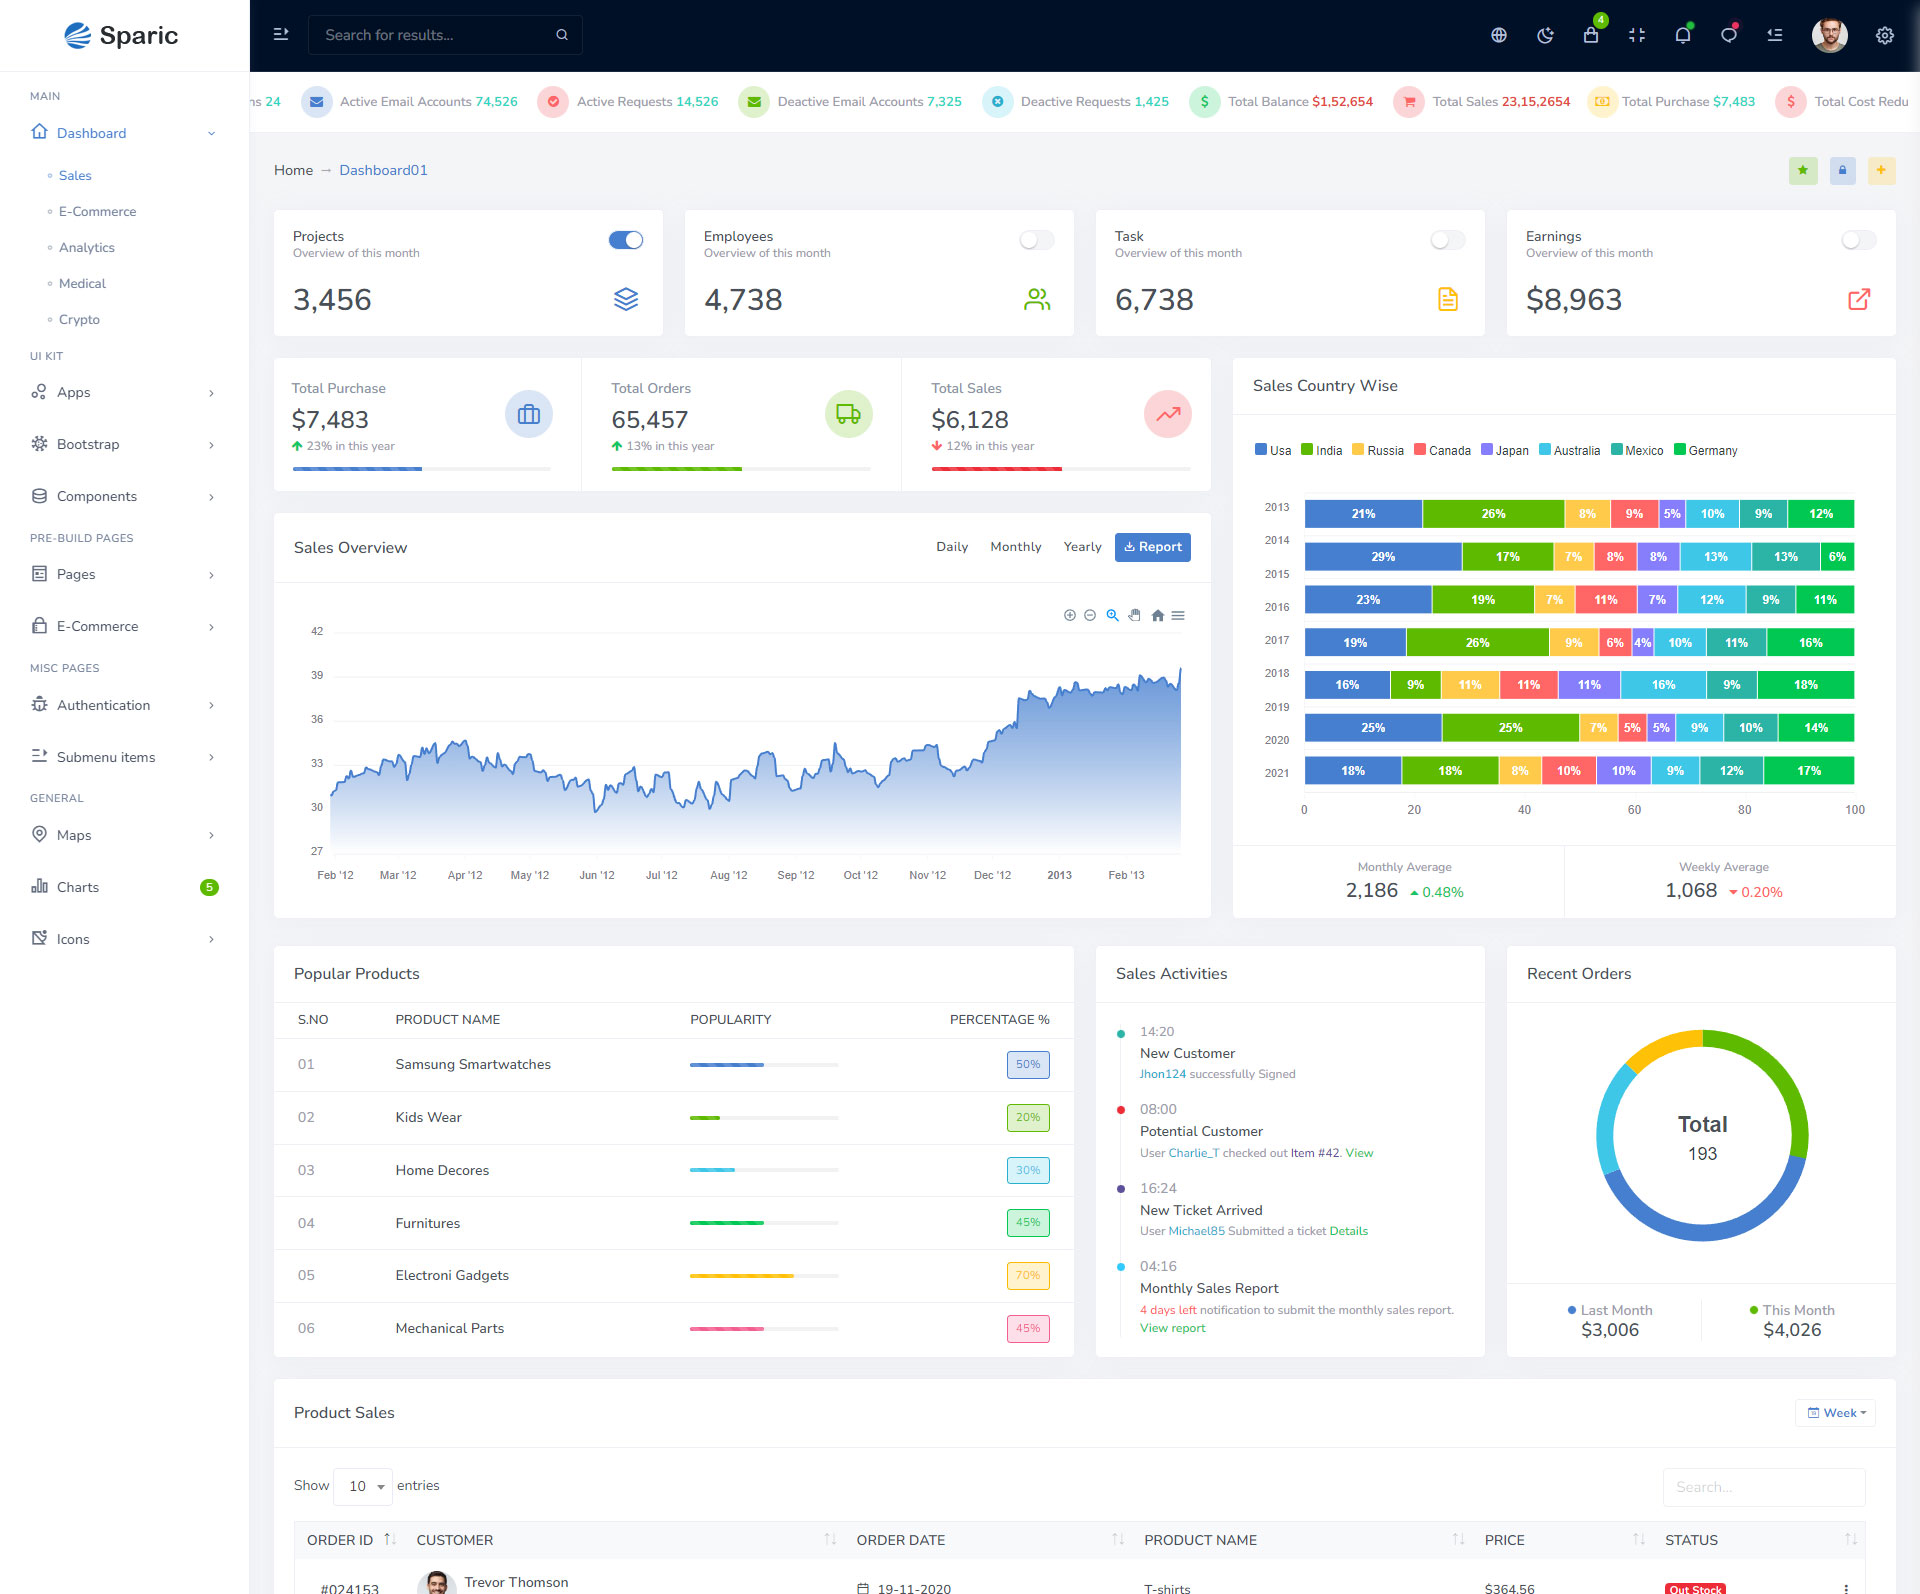Open the show entries count dropdown
Viewport: 1920px width, 1594px height.
point(363,1486)
